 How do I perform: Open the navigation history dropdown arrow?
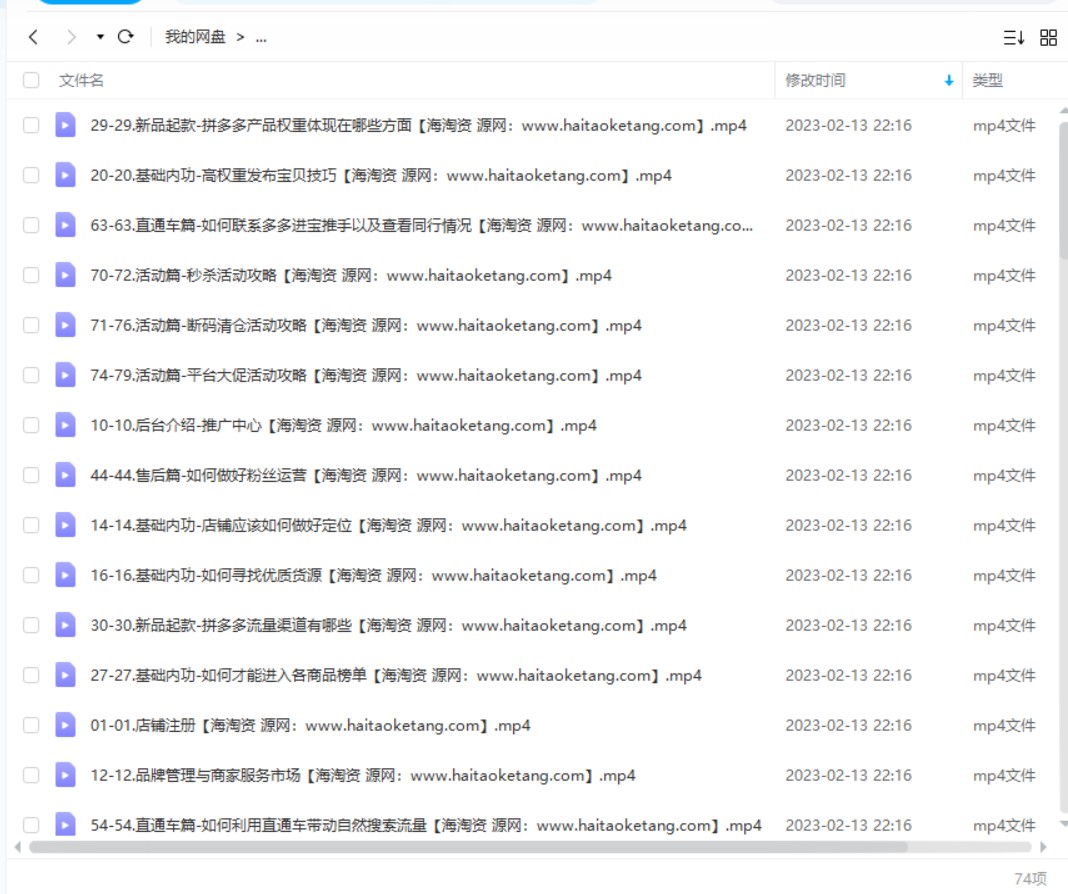[x=100, y=37]
